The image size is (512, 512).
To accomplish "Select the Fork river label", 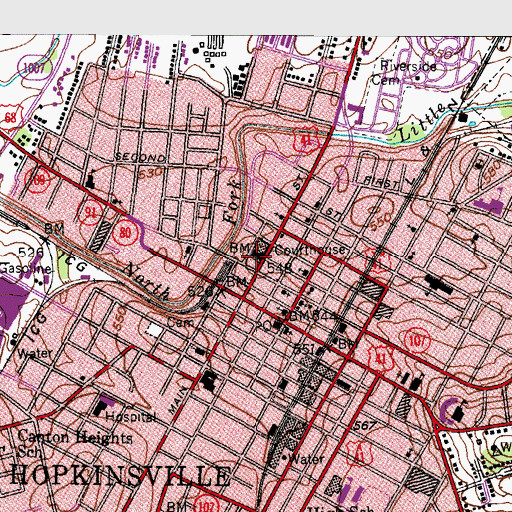I will [x=232, y=202].
